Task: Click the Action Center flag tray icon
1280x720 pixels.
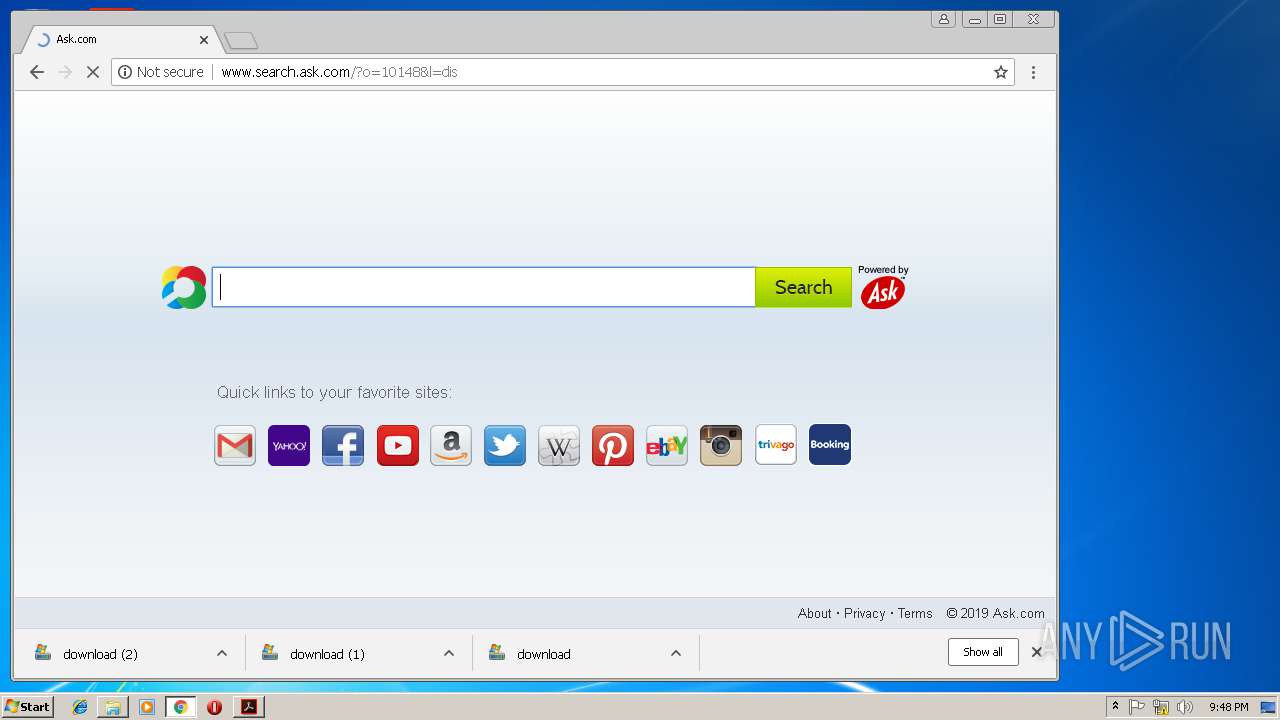Action: (1137, 707)
